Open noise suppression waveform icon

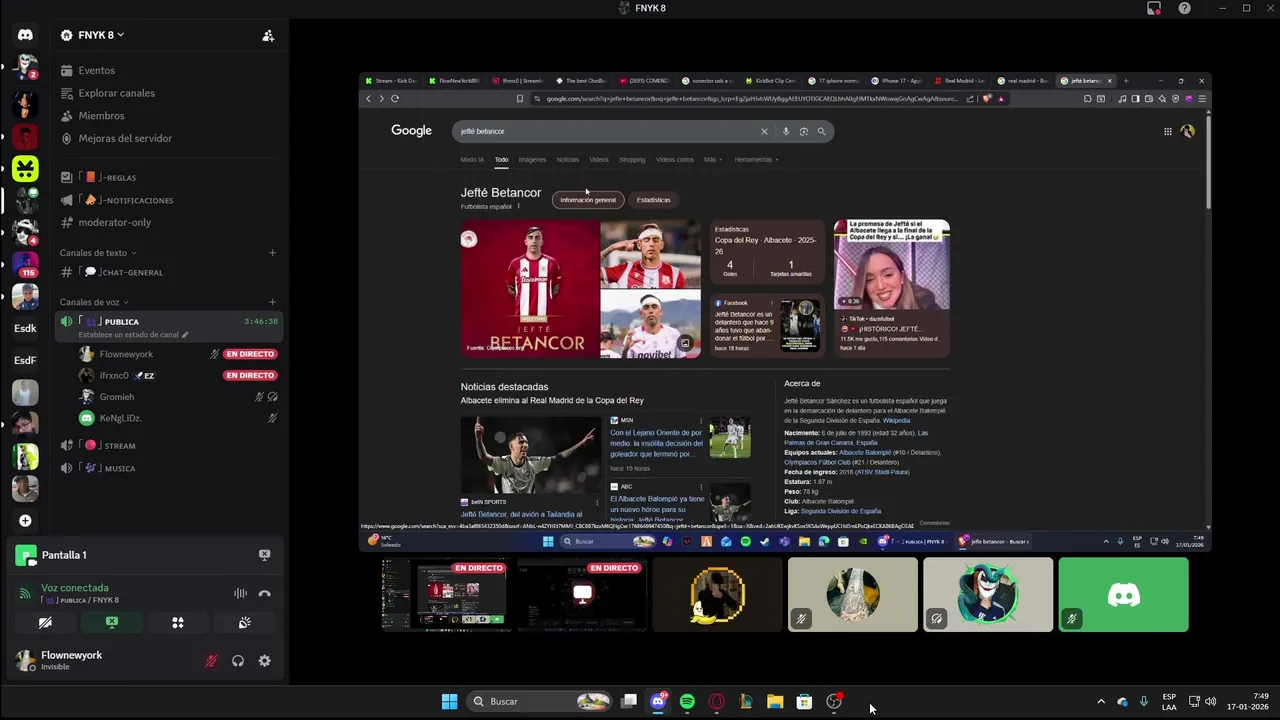pyautogui.click(x=240, y=593)
